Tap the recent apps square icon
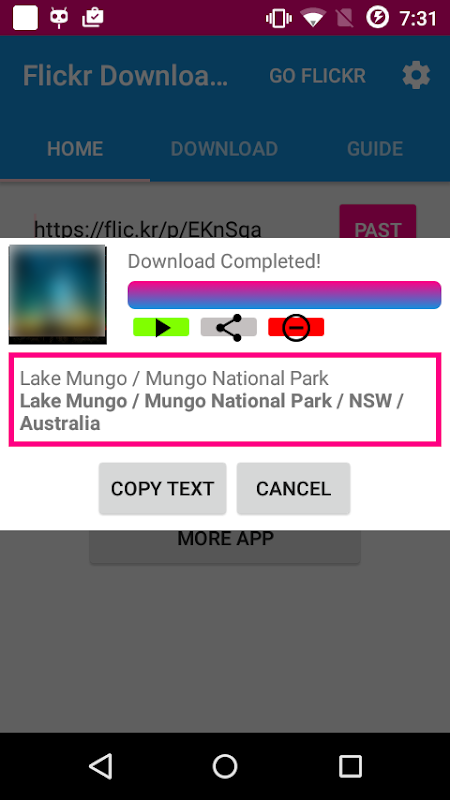450x800 pixels. [x=350, y=766]
